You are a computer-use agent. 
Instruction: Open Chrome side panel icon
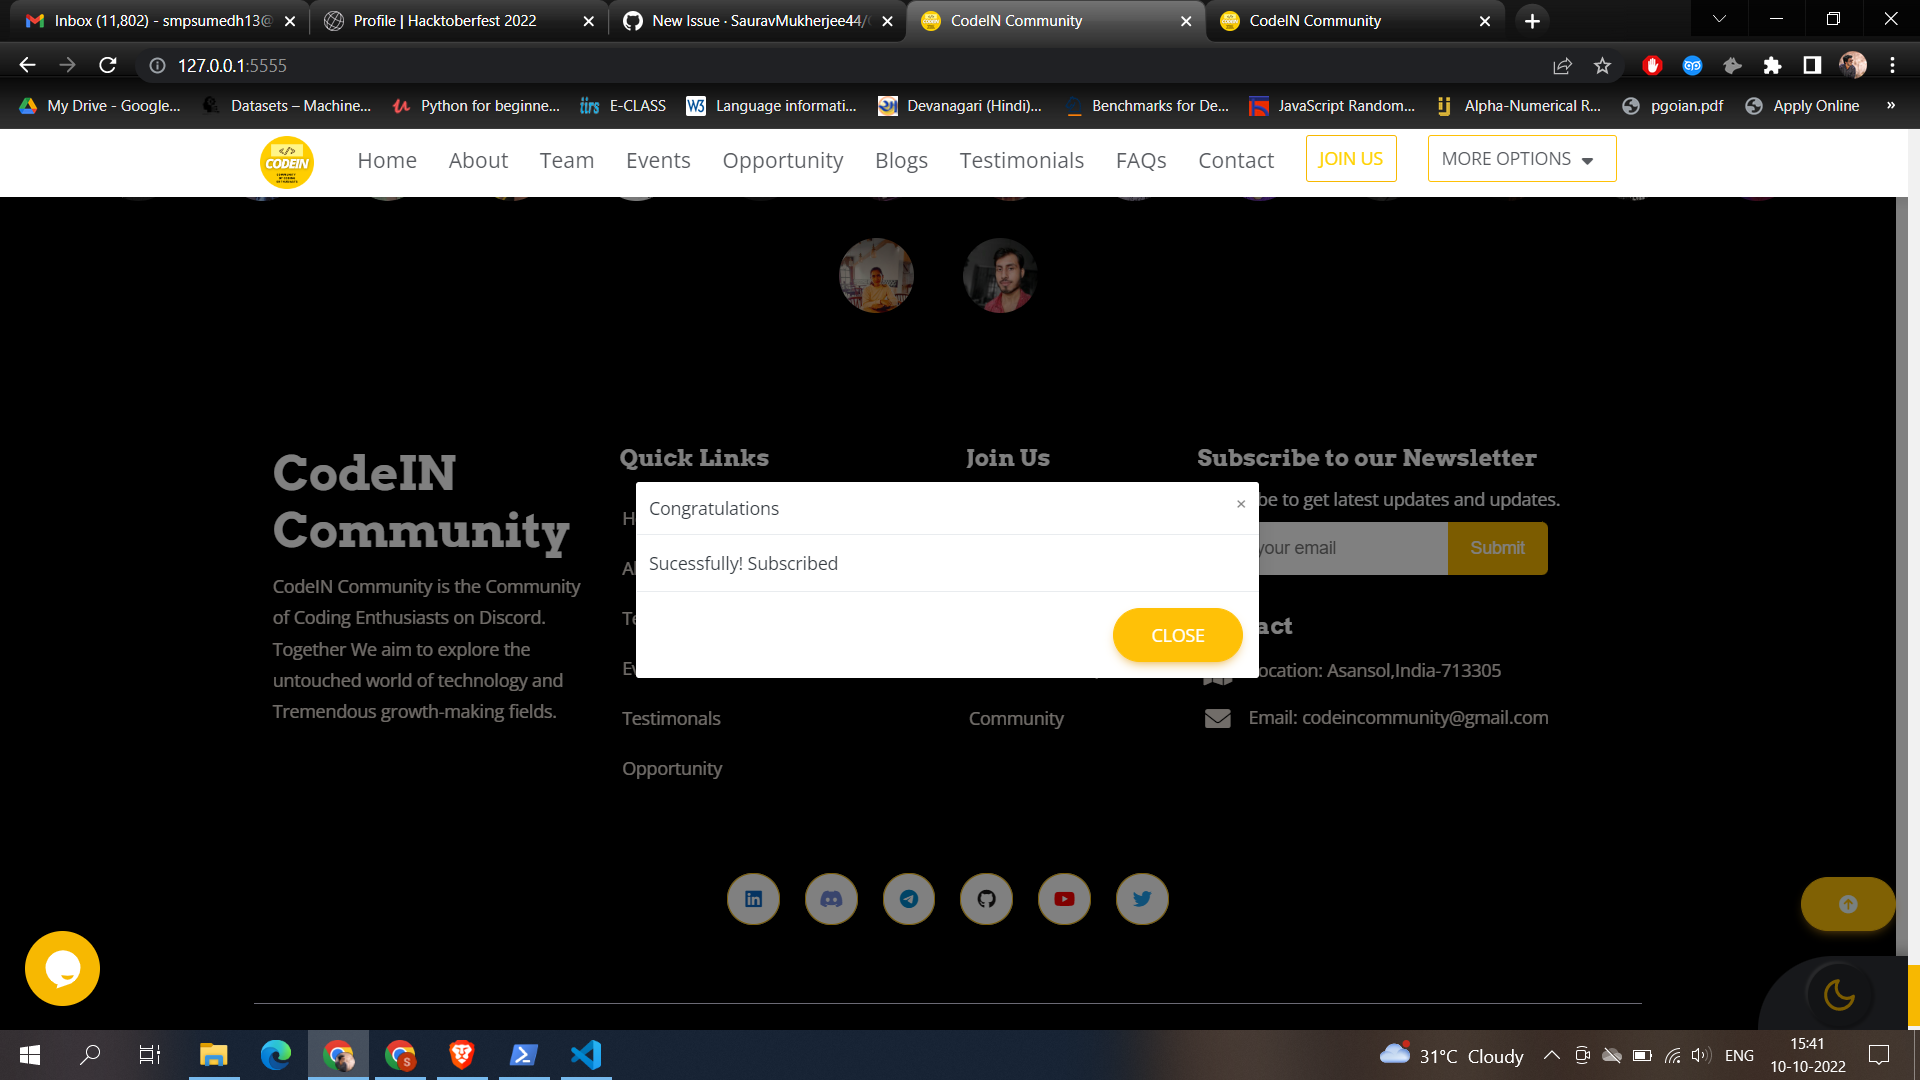point(1812,65)
